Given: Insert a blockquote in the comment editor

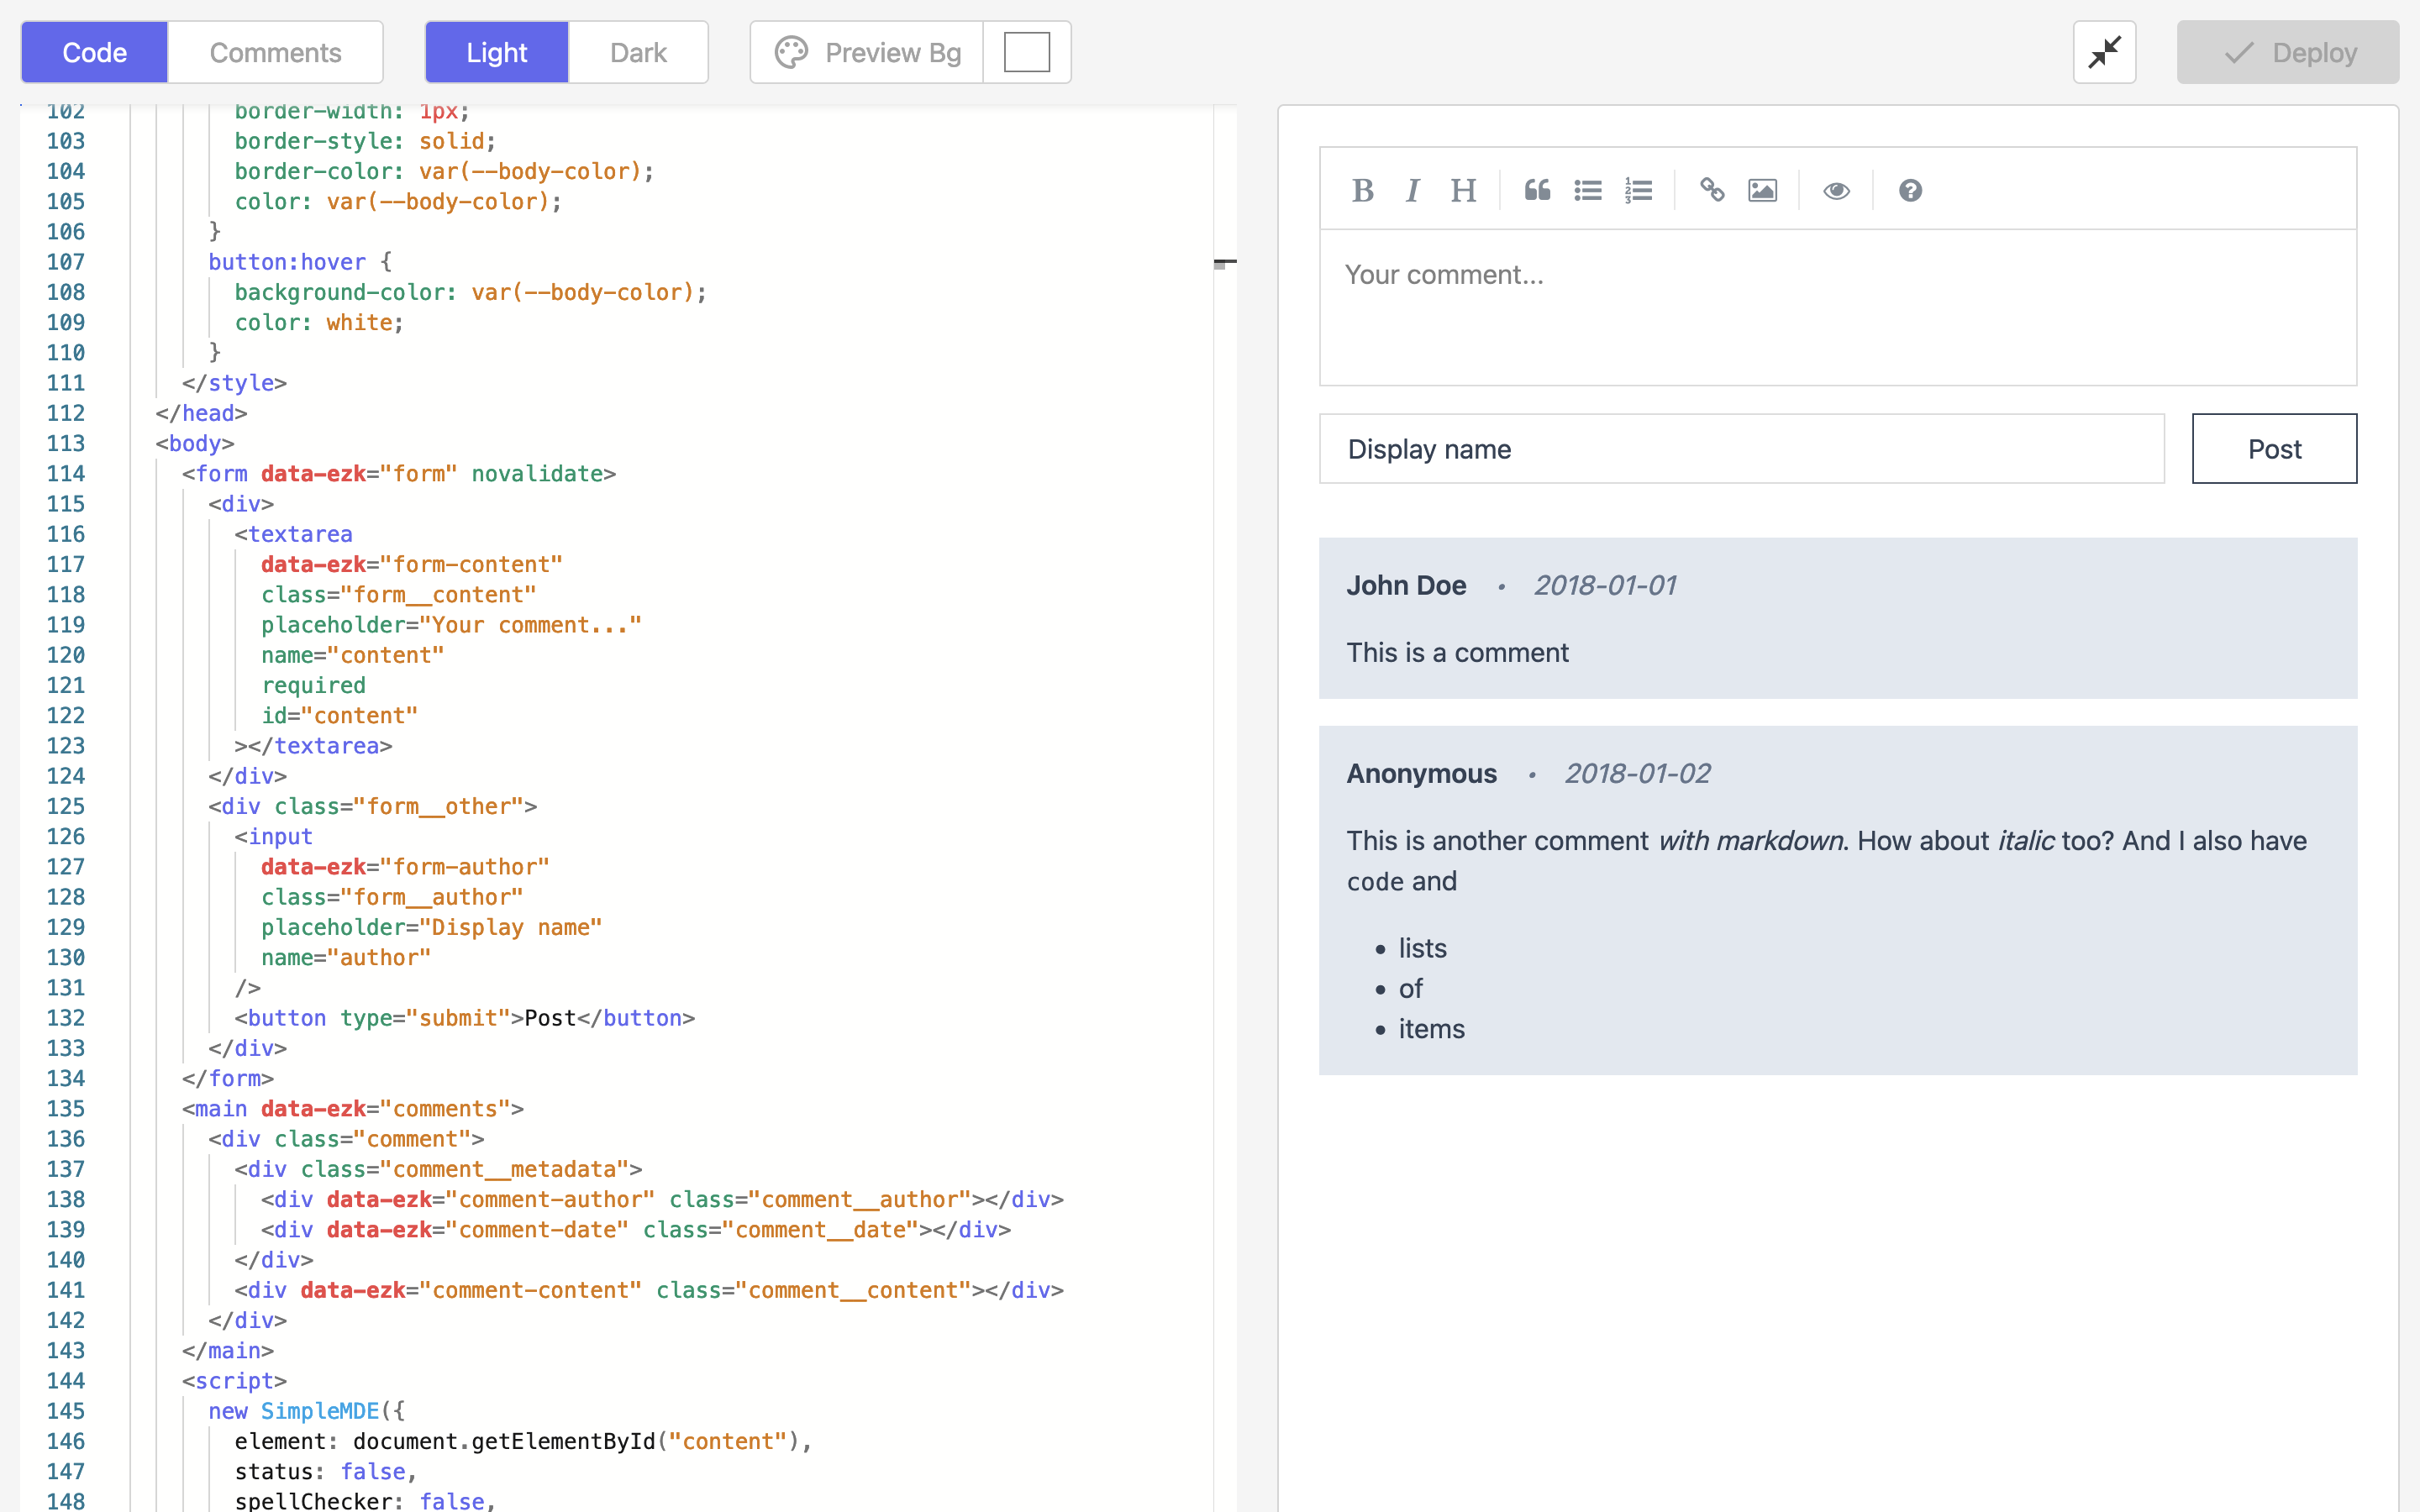Looking at the screenshot, I should pos(1537,189).
